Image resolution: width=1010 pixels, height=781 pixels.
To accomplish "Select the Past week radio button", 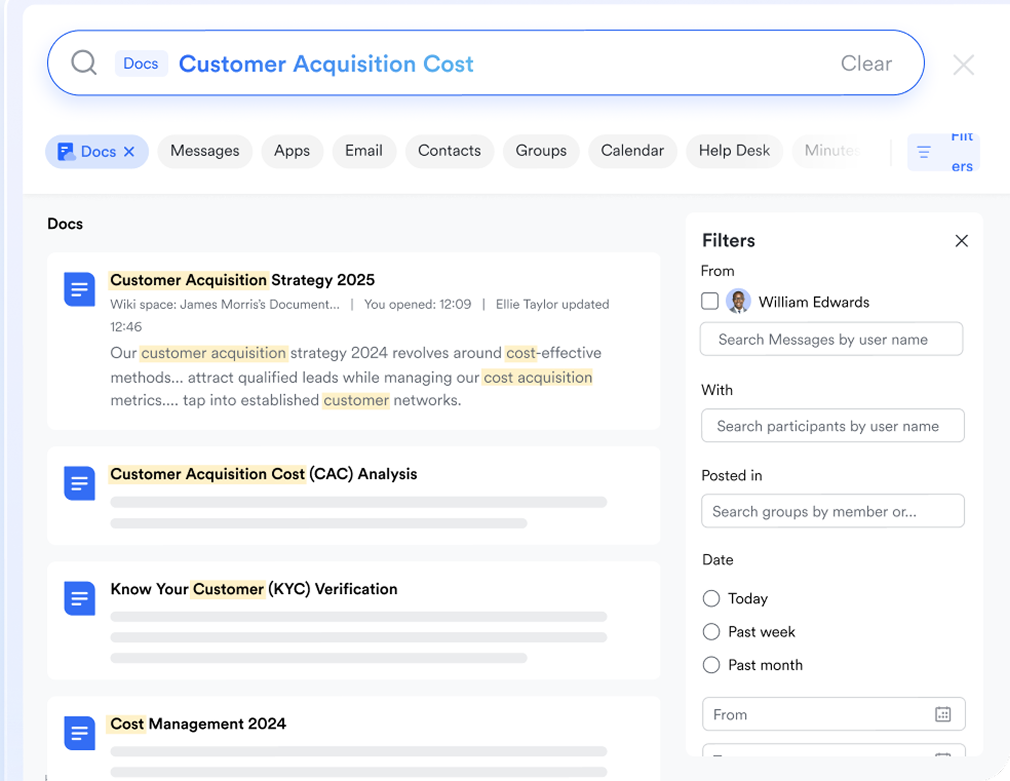I will click(x=711, y=632).
